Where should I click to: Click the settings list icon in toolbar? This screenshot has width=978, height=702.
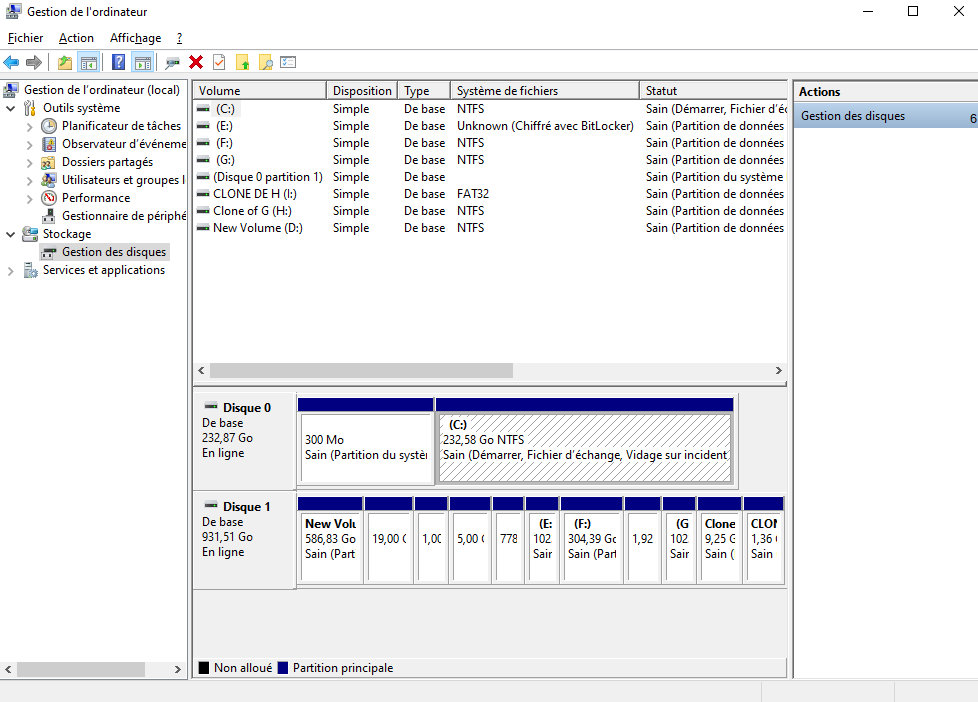click(288, 63)
